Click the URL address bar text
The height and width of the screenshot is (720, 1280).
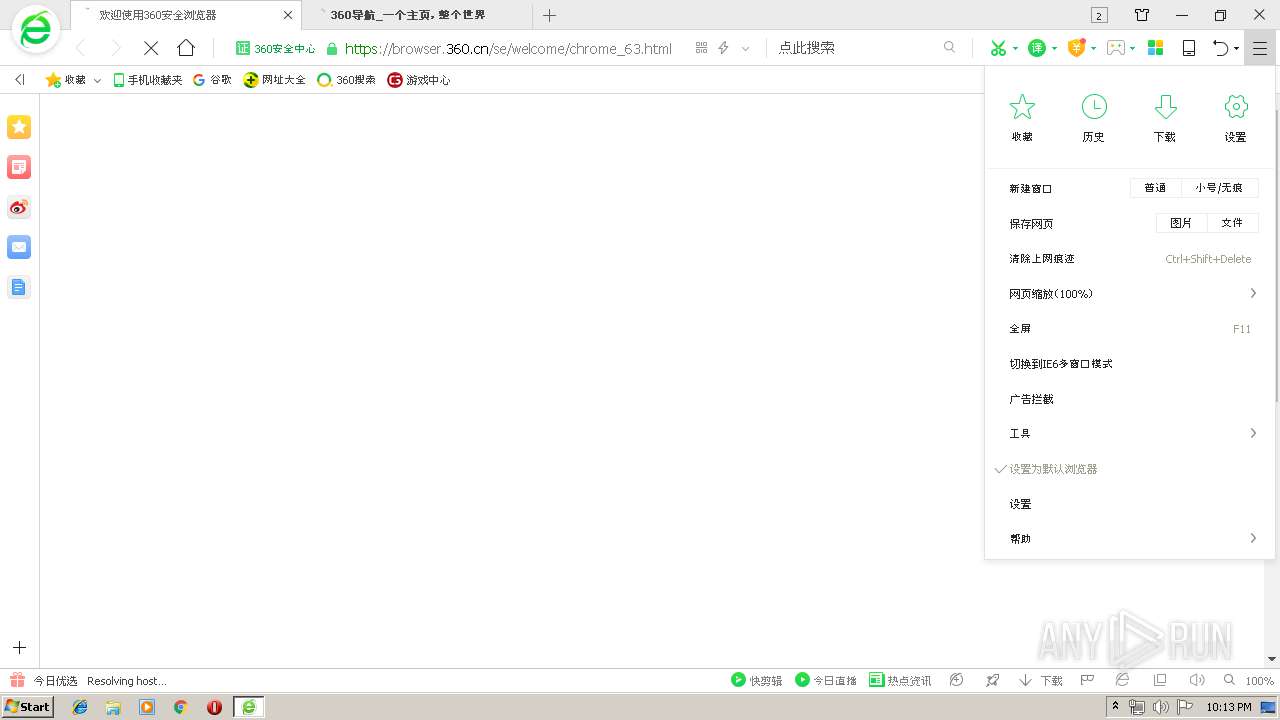pyautogui.click(x=508, y=48)
